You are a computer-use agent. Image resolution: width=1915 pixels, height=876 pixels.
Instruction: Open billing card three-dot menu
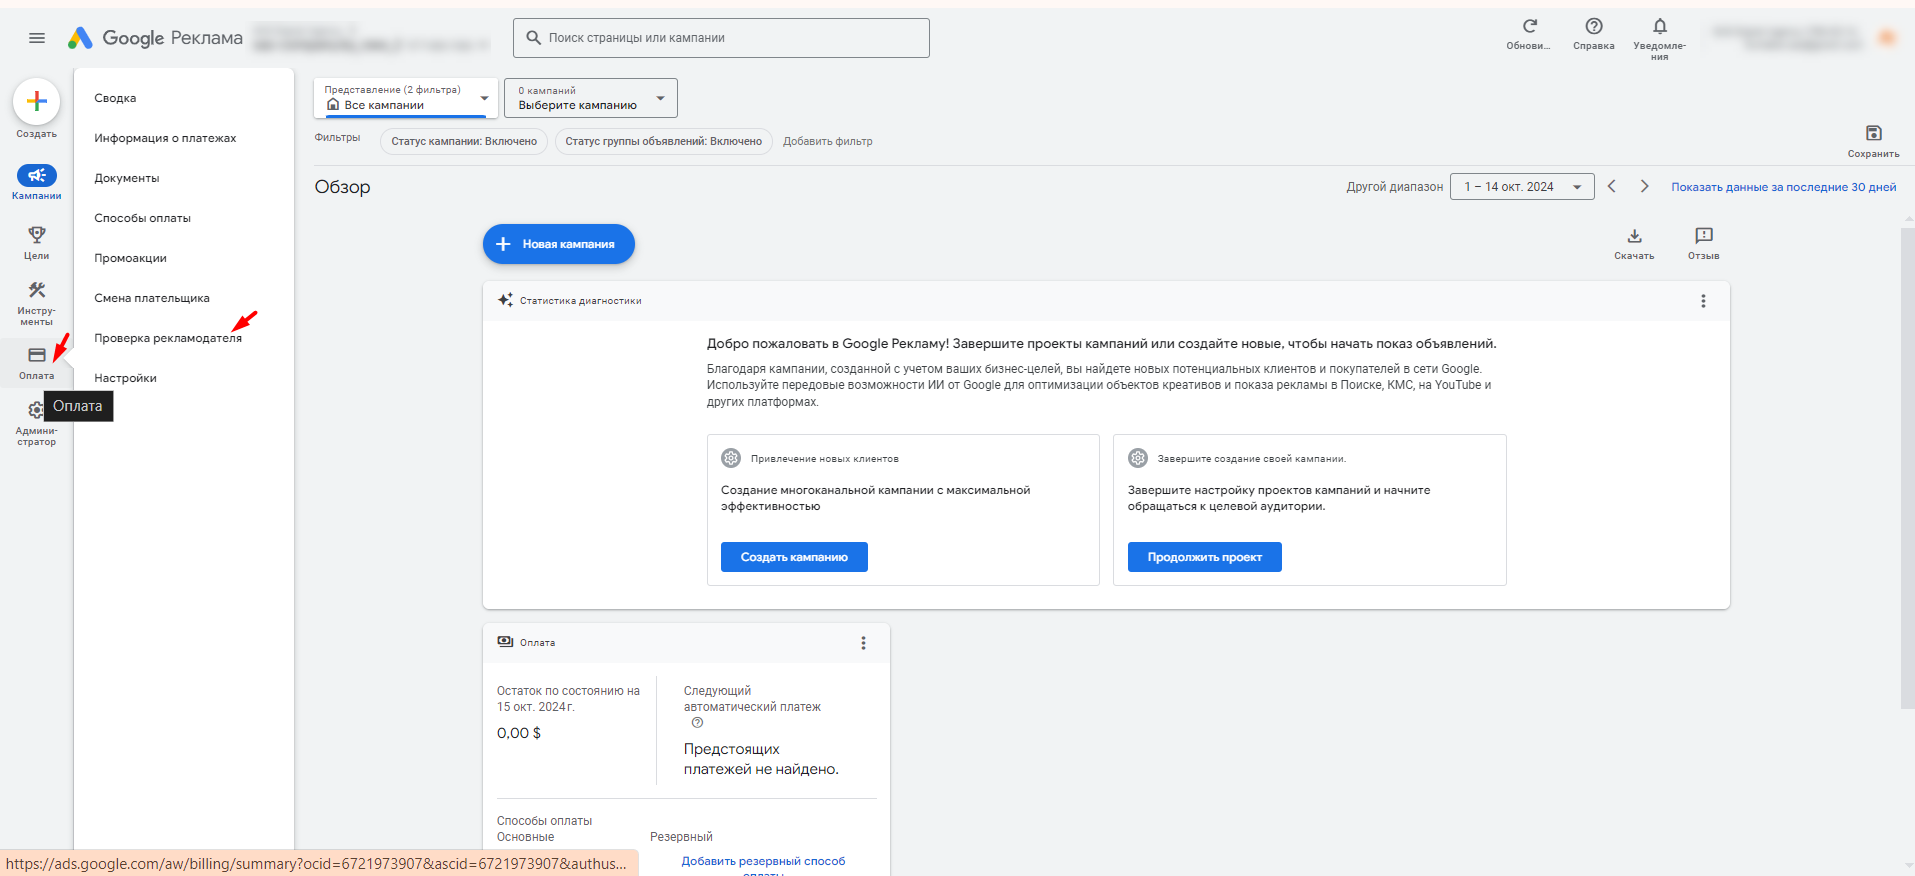[x=863, y=643]
